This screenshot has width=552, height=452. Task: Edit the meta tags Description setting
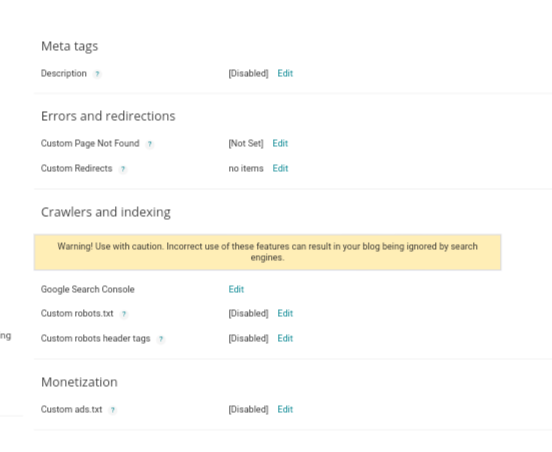(285, 73)
